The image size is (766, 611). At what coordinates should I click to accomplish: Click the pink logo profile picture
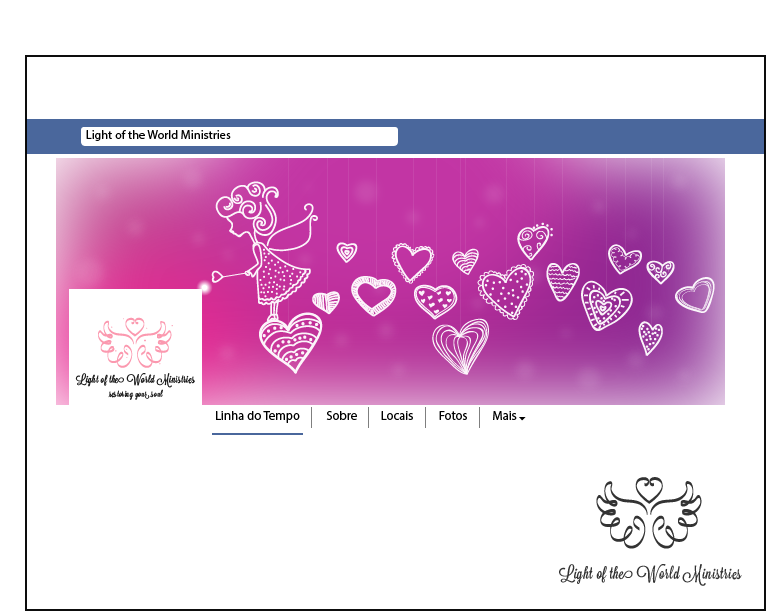pyautogui.click(x=135, y=347)
